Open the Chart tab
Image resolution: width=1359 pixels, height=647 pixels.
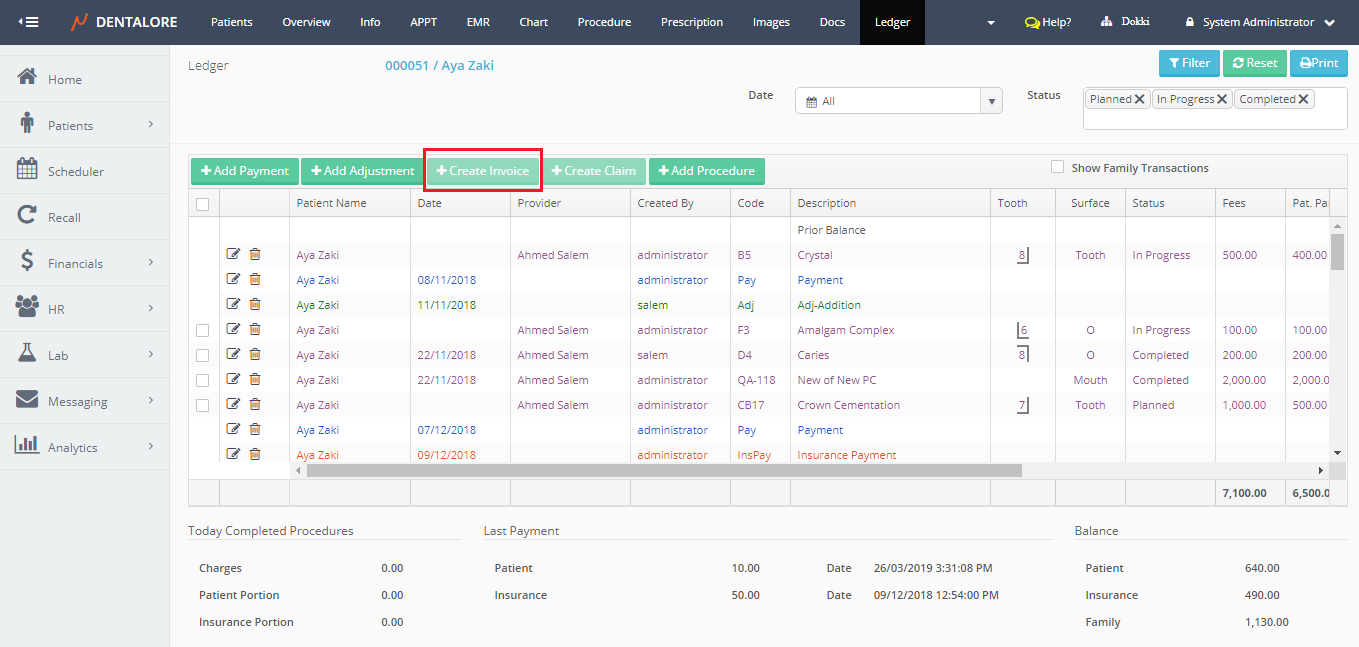point(533,22)
